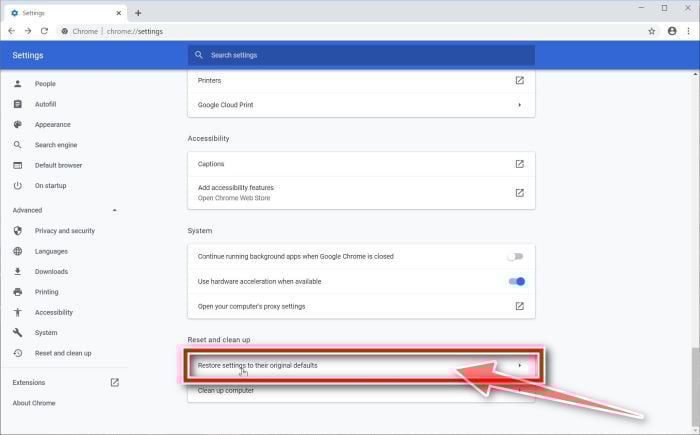Maximize the Chrome window

pos(664,8)
